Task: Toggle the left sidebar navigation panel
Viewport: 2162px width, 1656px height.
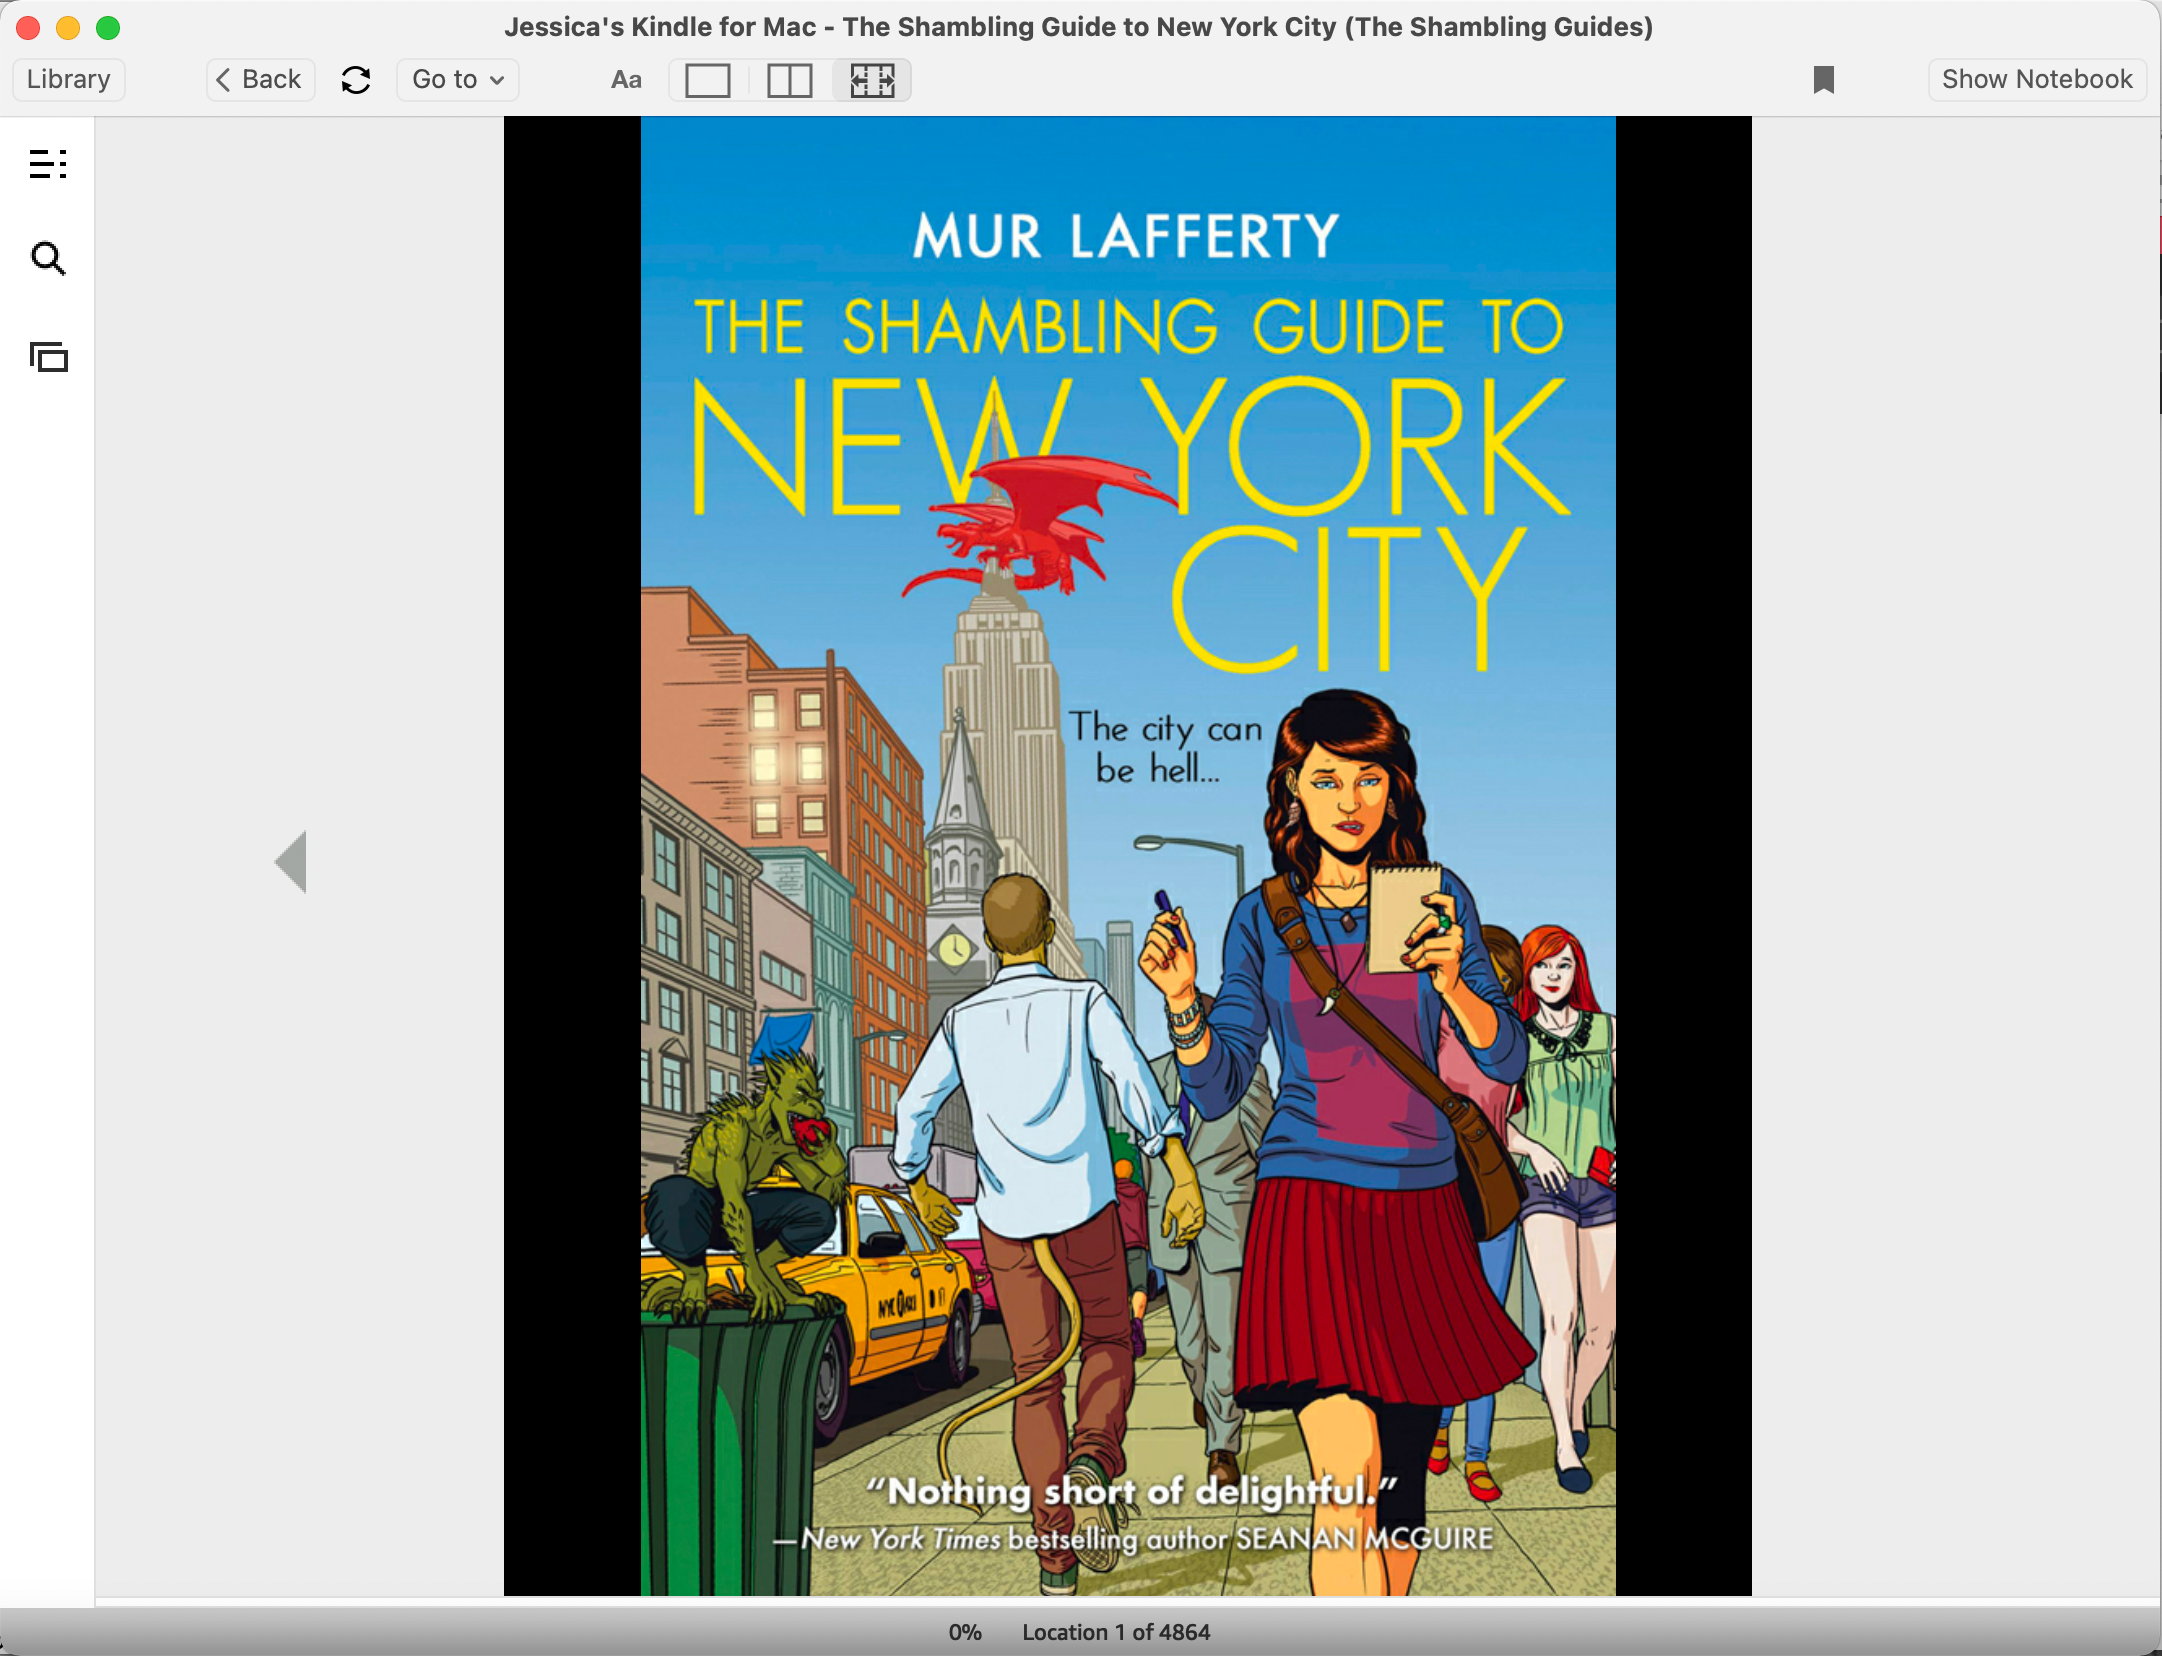Action: (47, 164)
